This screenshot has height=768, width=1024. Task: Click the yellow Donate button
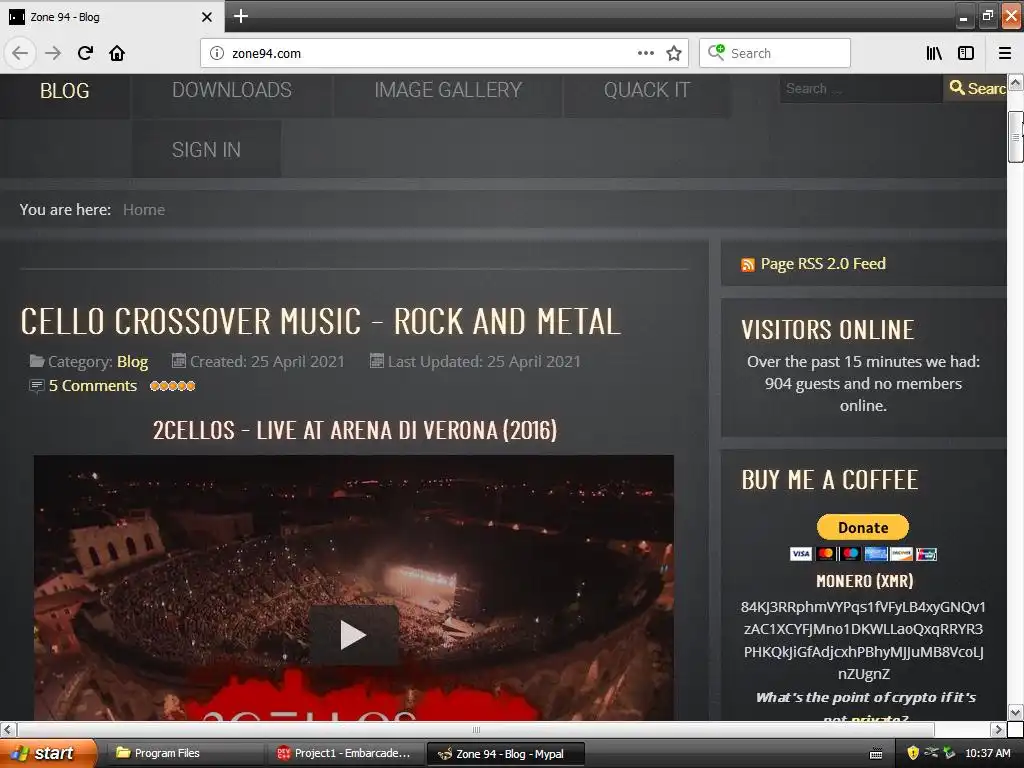click(863, 527)
